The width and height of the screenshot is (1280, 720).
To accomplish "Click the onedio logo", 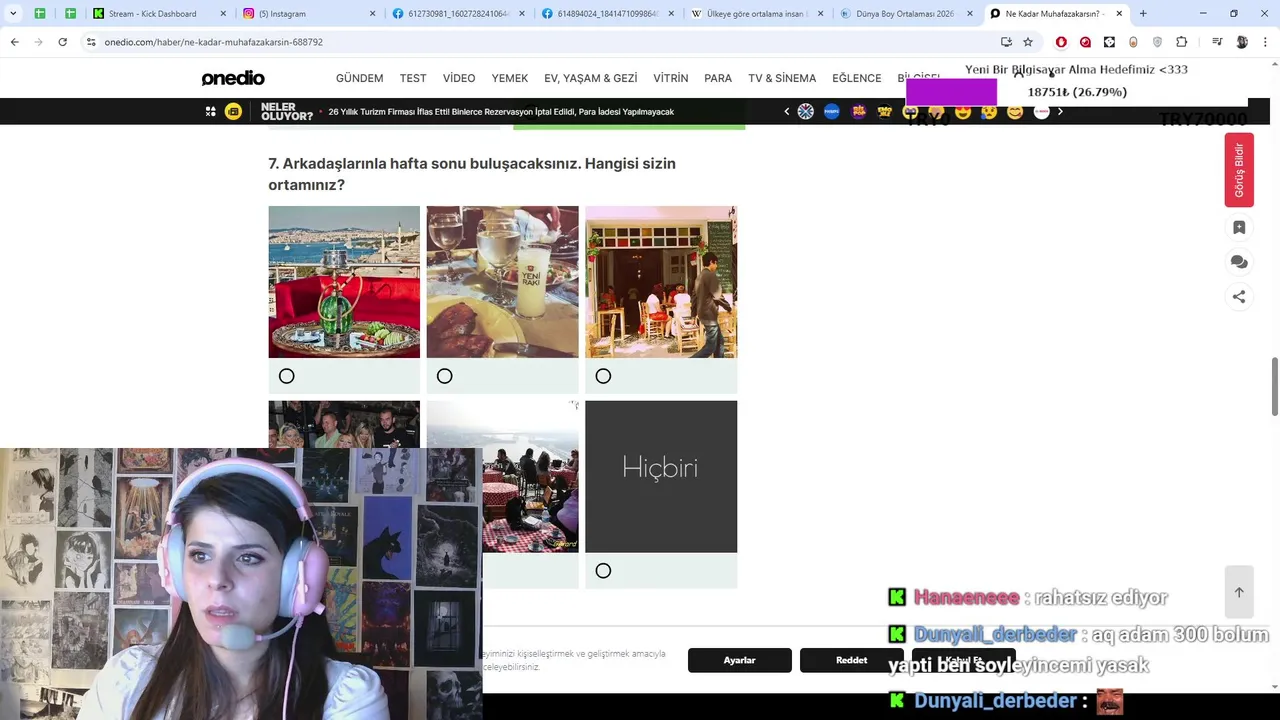I will [x=233, y=78].
